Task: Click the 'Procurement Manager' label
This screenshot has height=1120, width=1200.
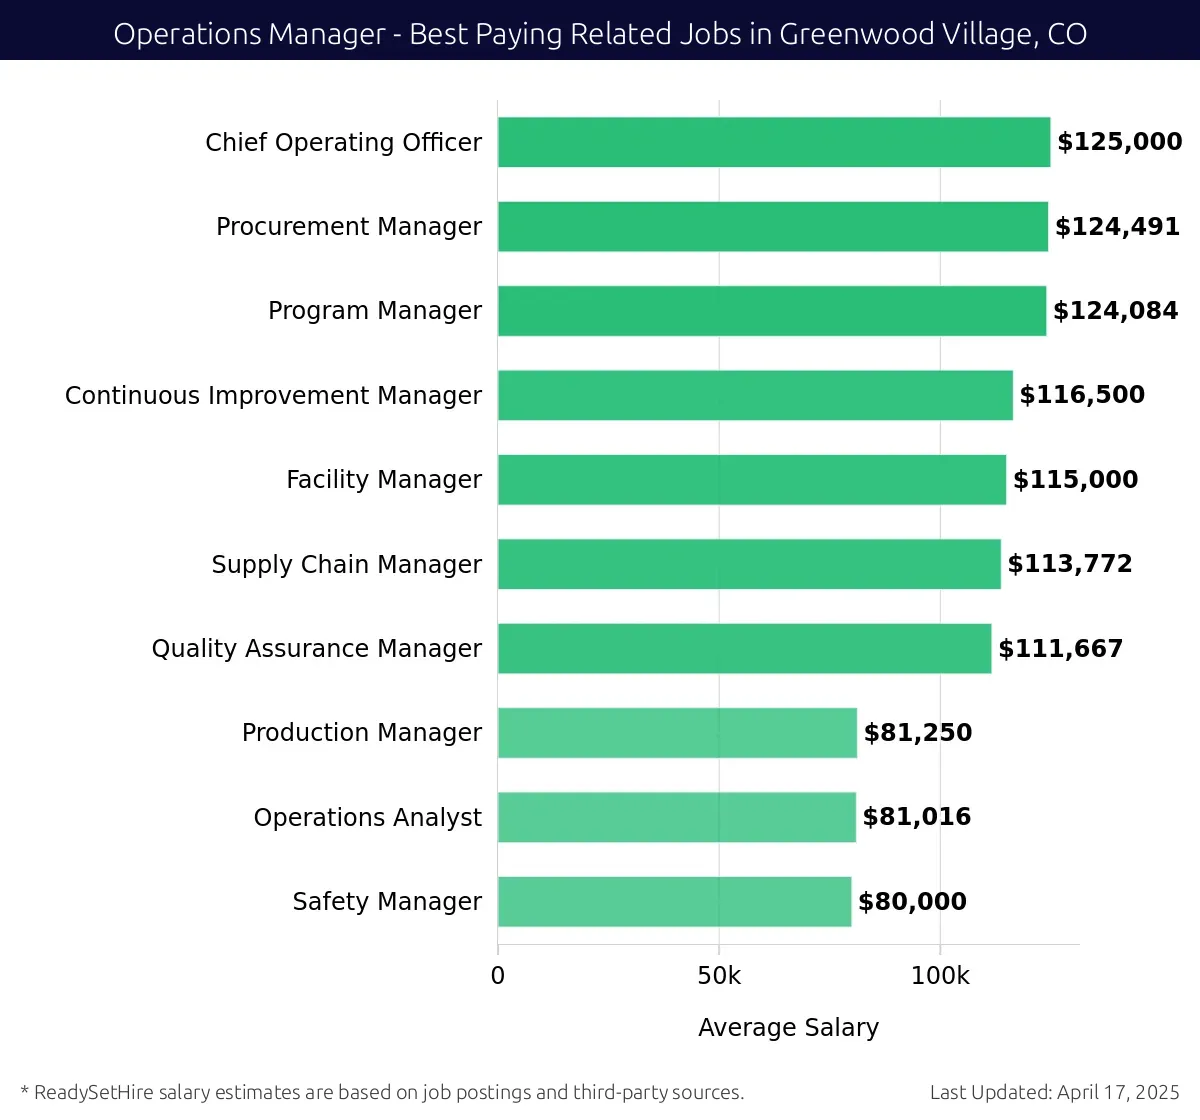Action: [349, 227]
